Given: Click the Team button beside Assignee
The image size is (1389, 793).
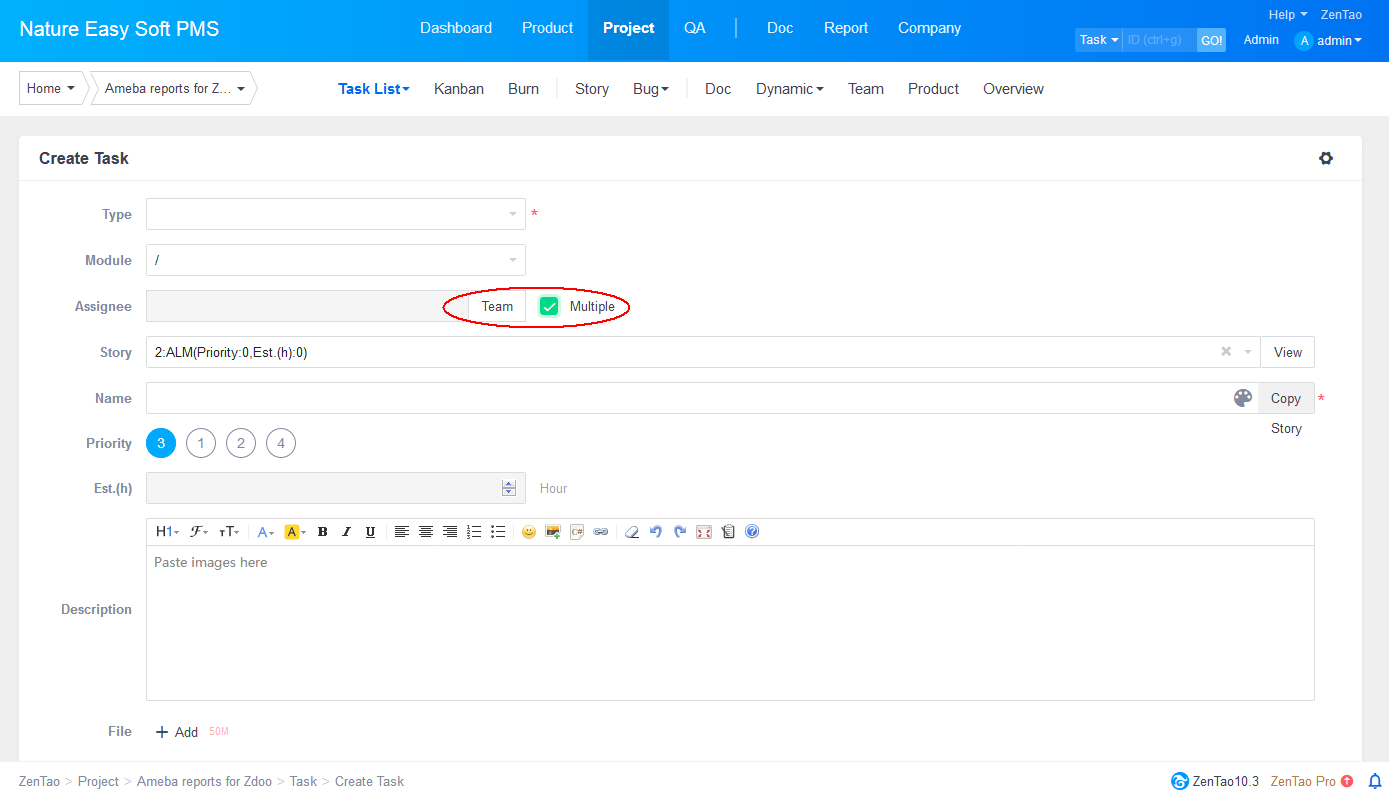Looking at the screenshot, I should [x=497, y=306].
